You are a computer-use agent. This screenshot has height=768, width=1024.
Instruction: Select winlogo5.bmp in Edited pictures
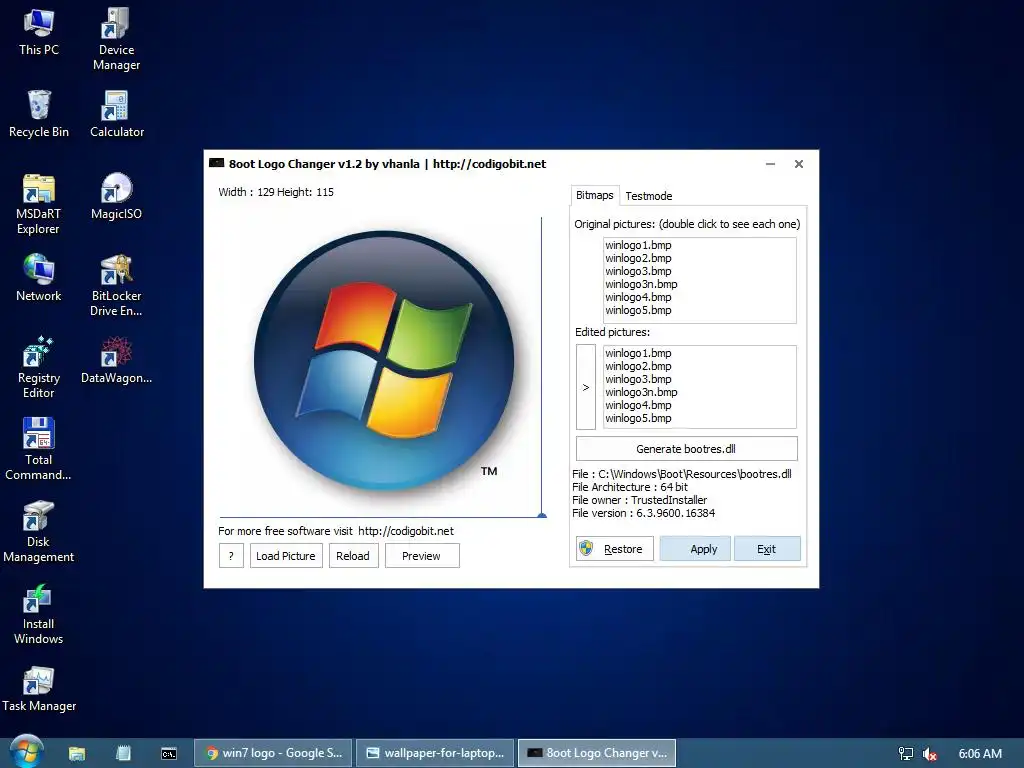click(x=638, y=418)
